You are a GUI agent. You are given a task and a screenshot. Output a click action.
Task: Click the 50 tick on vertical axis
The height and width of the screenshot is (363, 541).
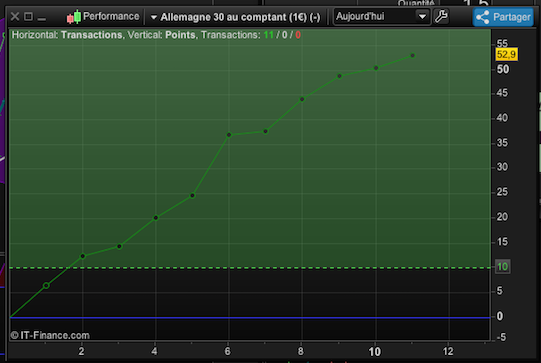(x=503, y=69)
